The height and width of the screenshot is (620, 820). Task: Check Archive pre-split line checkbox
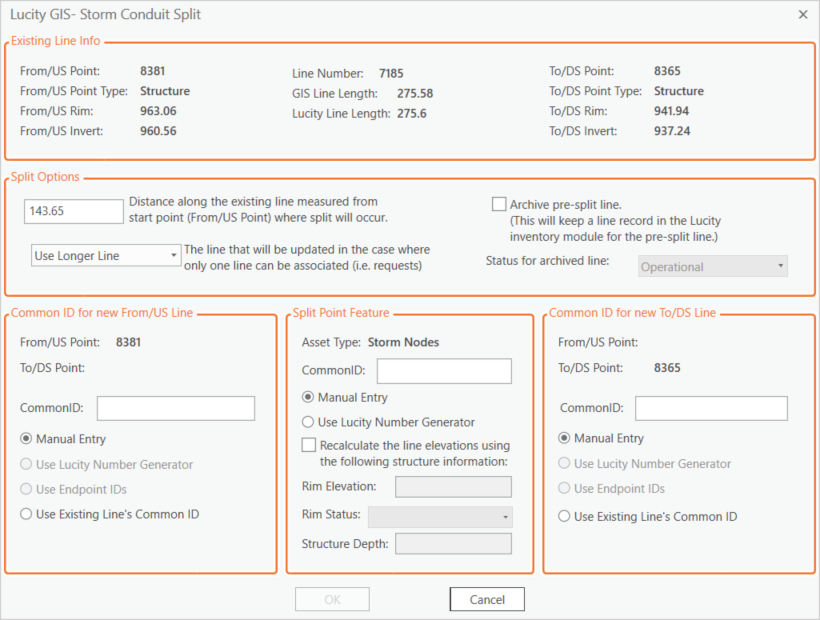coord(499,204)
